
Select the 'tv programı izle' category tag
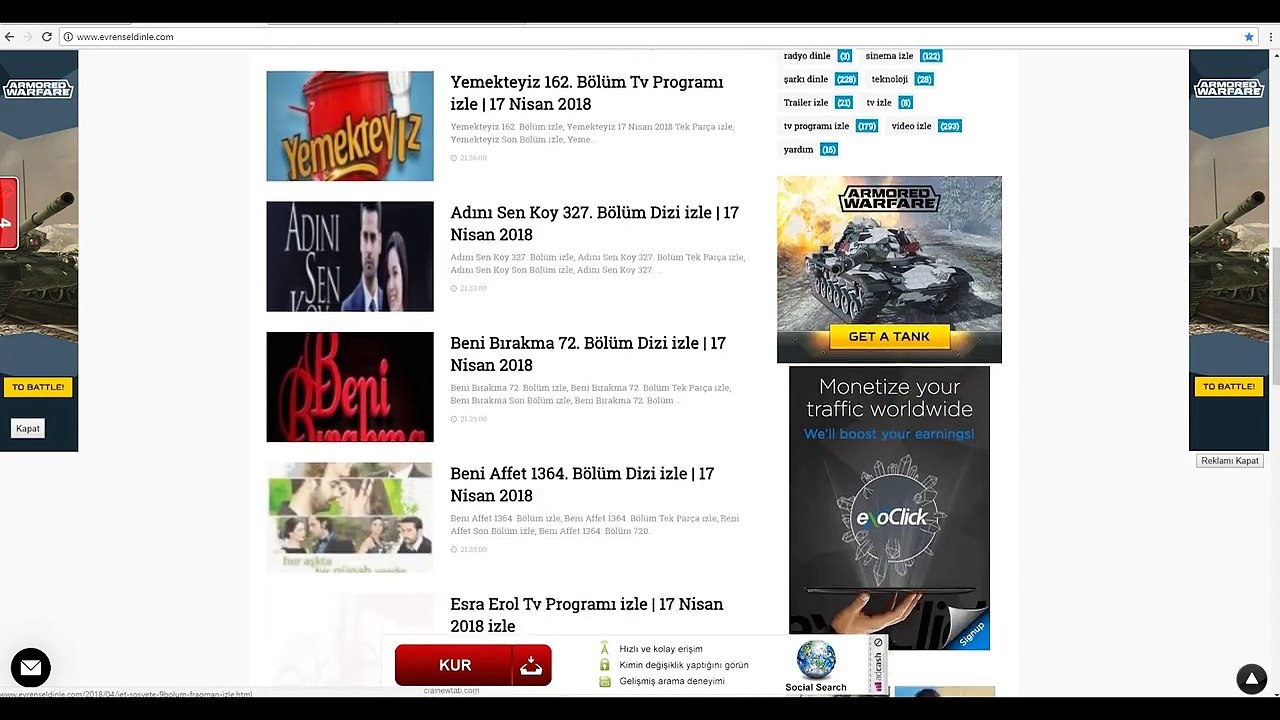[x=816, y=126]
